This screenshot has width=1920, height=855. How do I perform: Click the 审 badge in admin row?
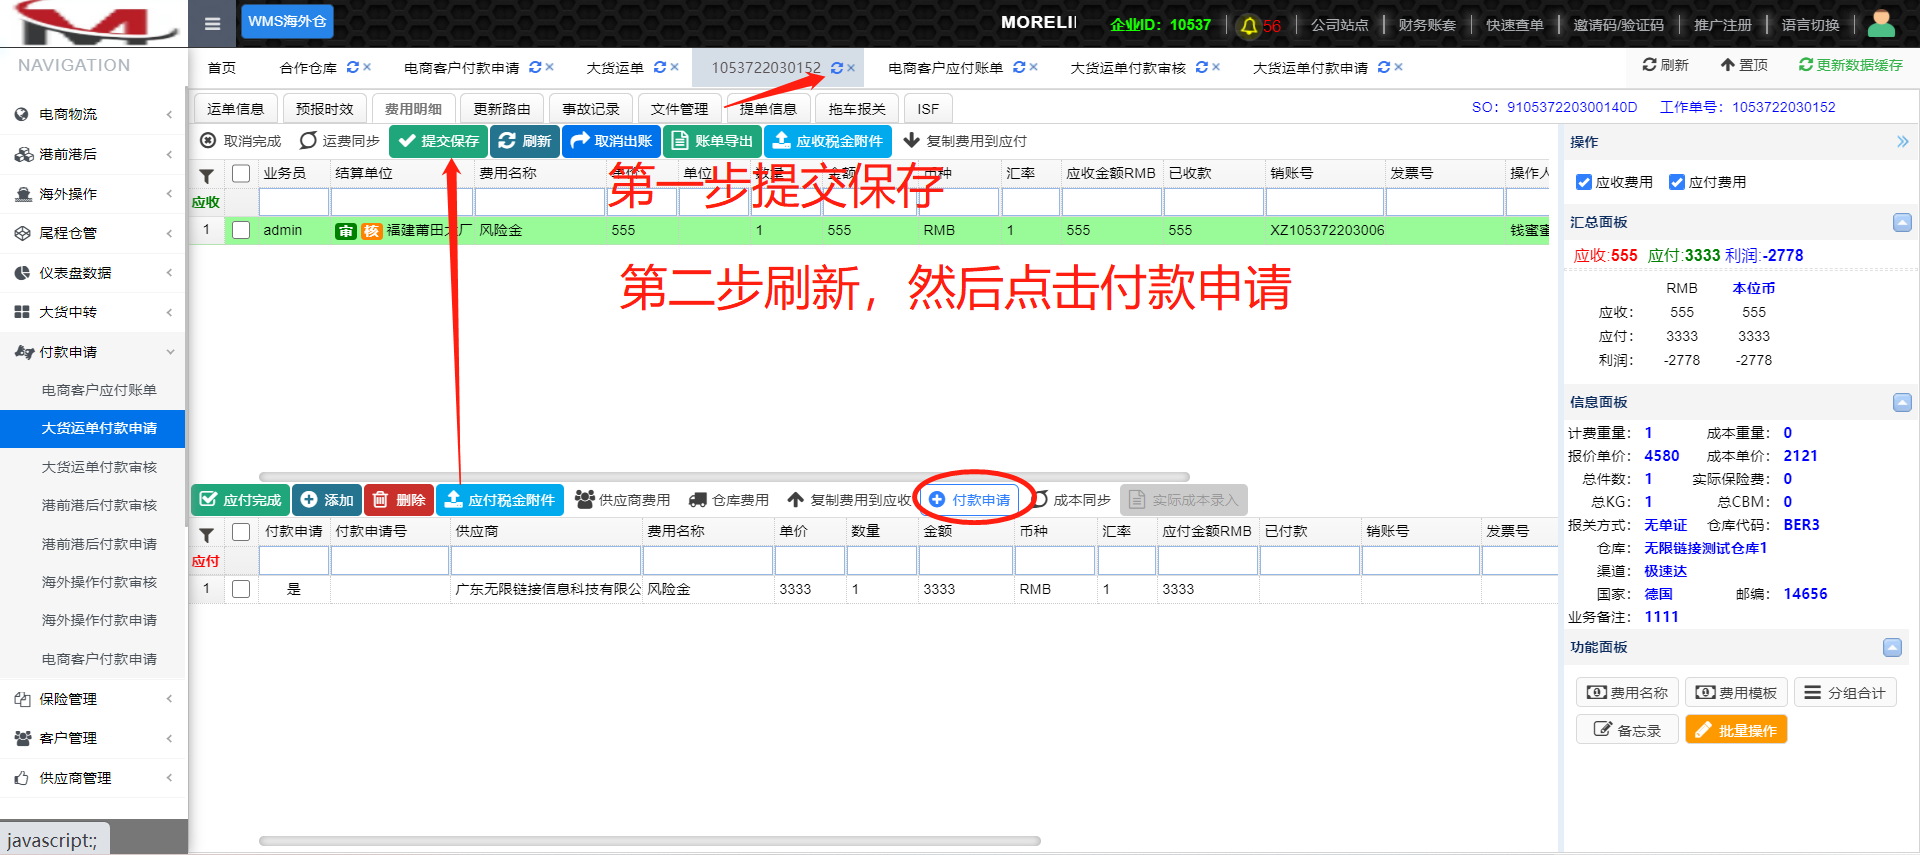[345, 231]
